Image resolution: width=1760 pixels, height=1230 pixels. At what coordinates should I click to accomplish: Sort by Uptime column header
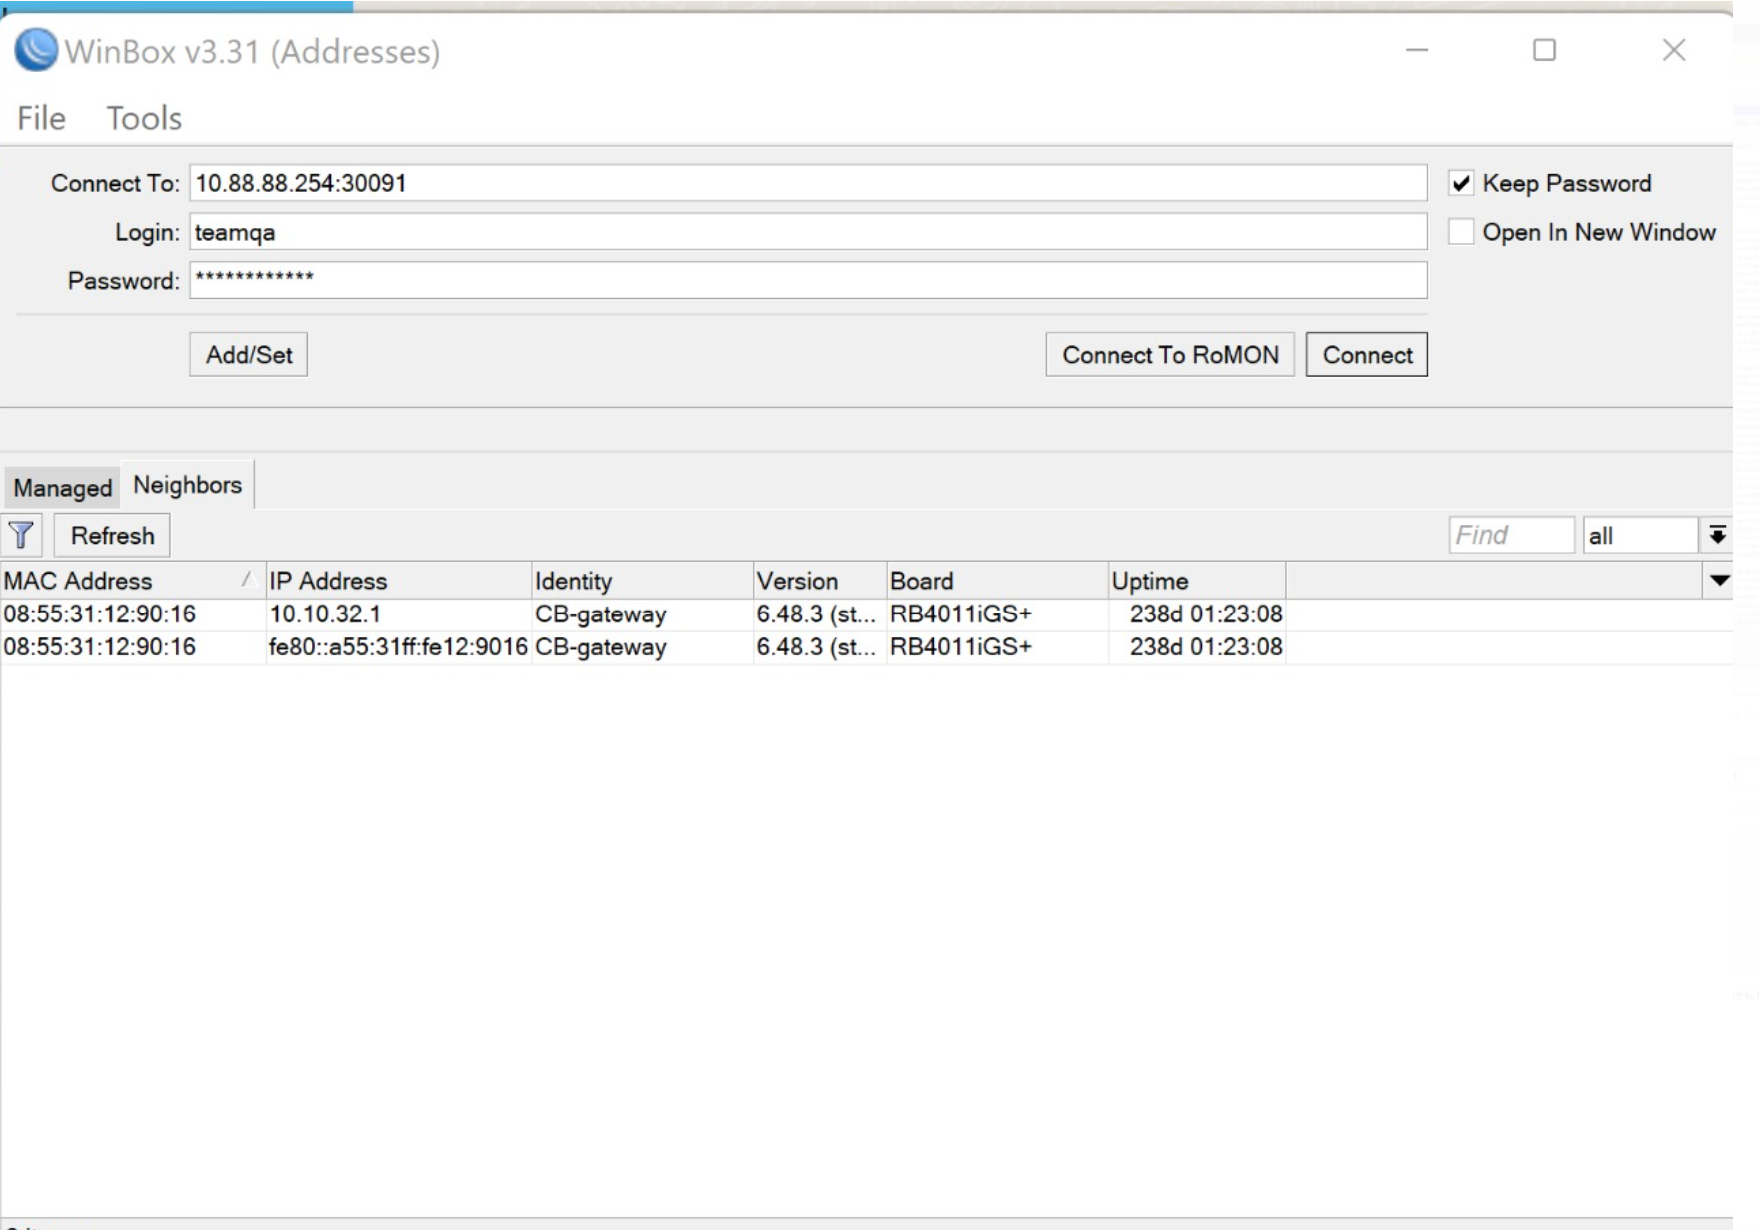coord(1197,581)
